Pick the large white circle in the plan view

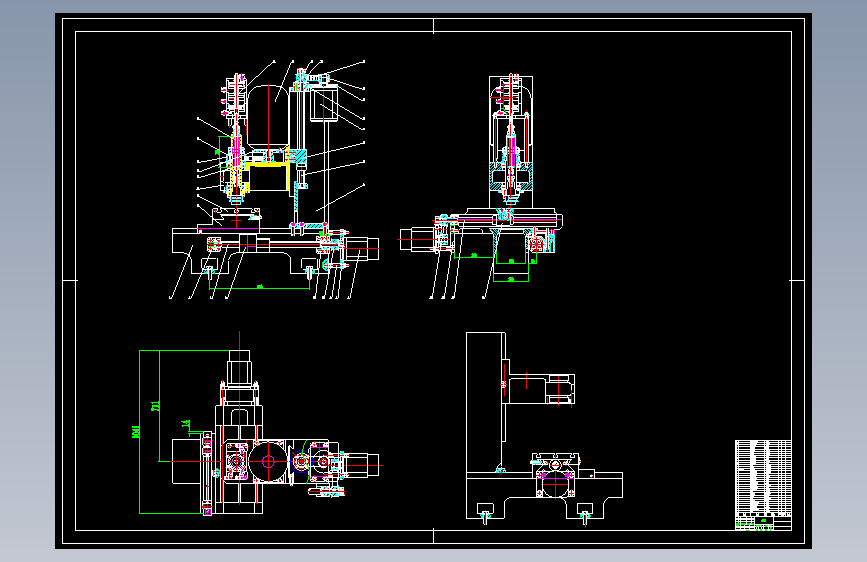pyautogui.click(x=268, y=461)
